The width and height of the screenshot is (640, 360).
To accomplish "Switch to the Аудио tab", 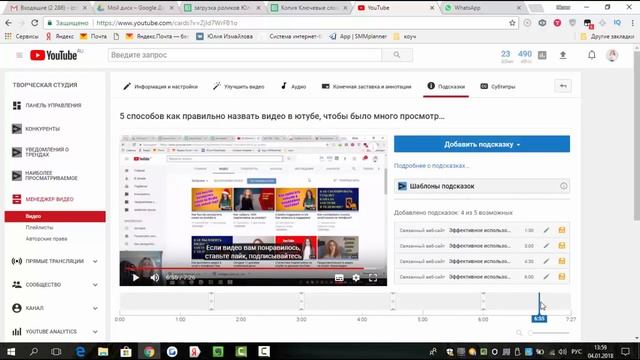I will (x=293, y=87).
